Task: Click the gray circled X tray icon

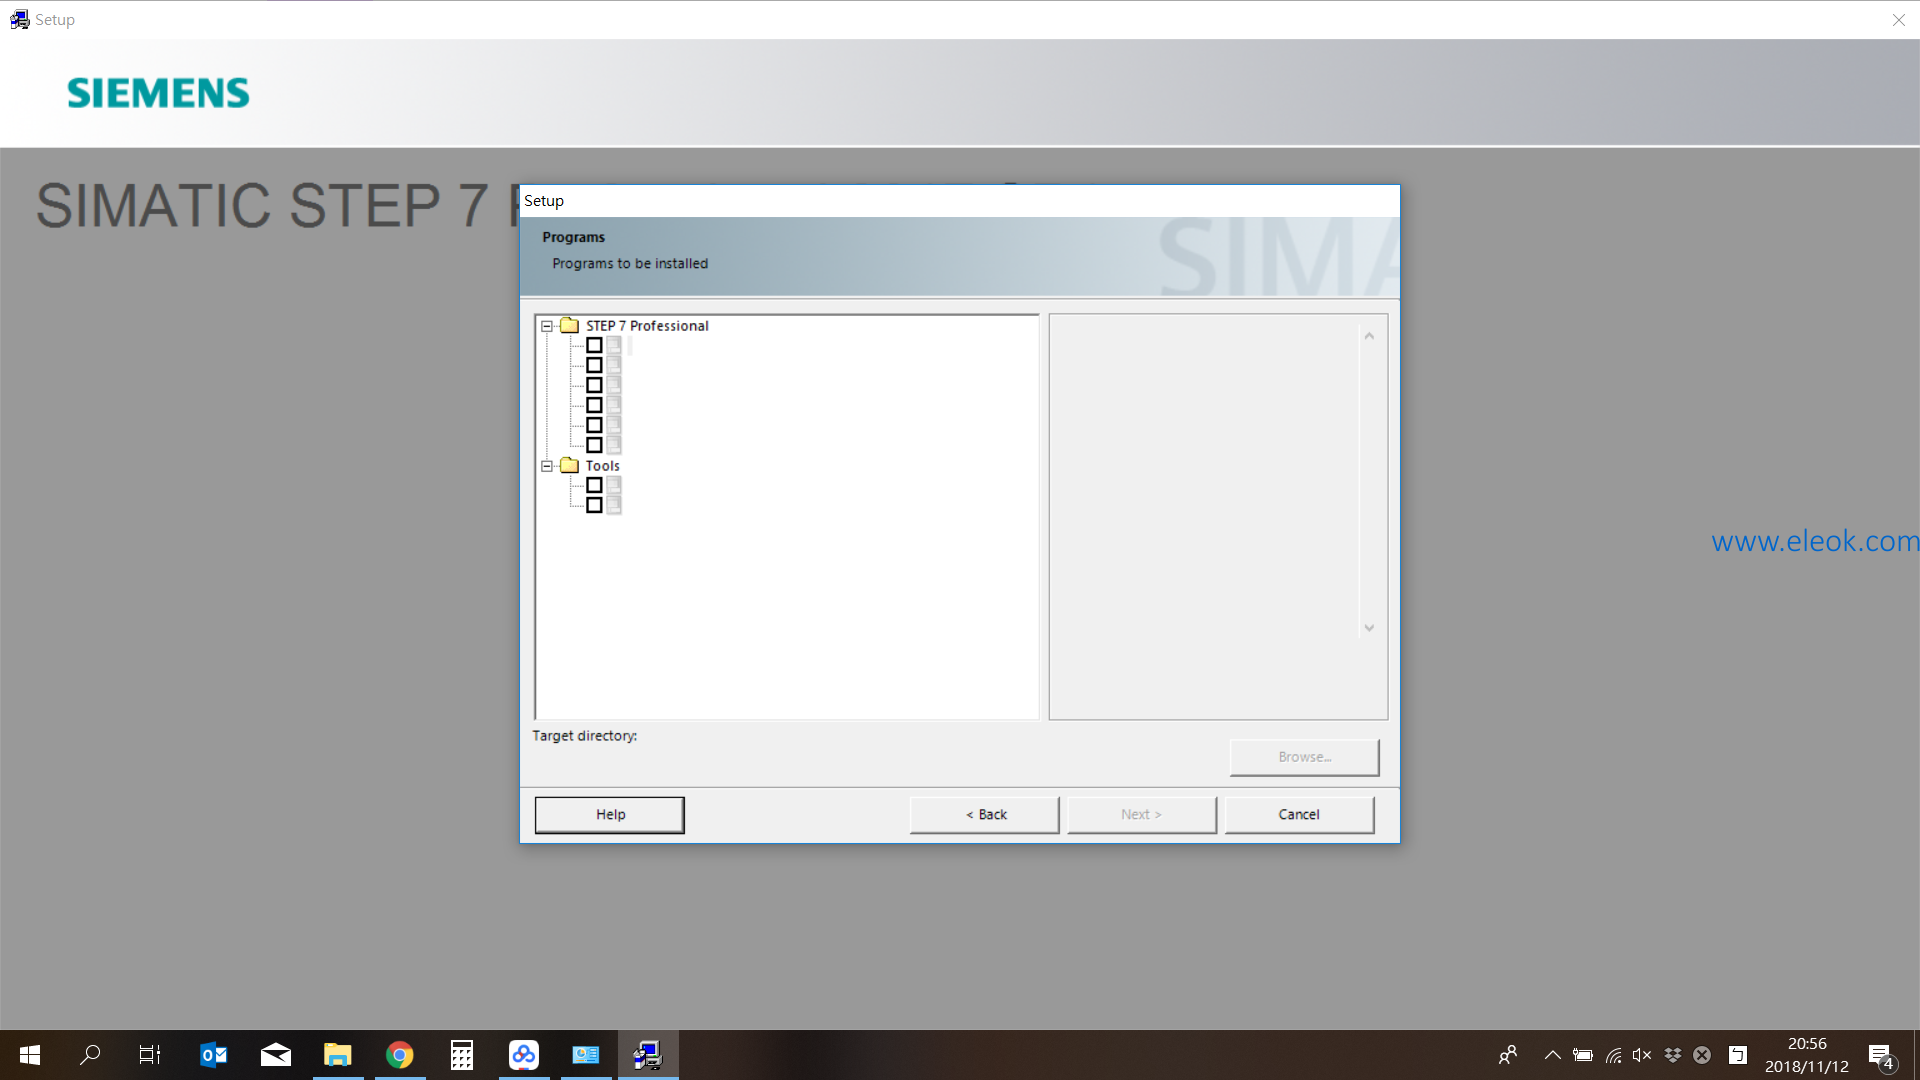Action: tap(1702, 1055)
